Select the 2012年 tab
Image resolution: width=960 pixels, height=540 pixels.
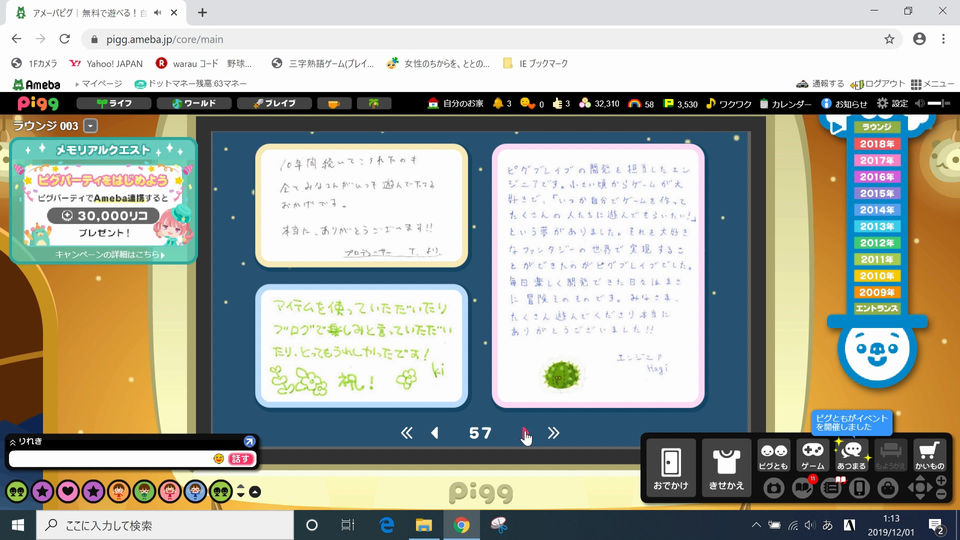tap(877, 243)
